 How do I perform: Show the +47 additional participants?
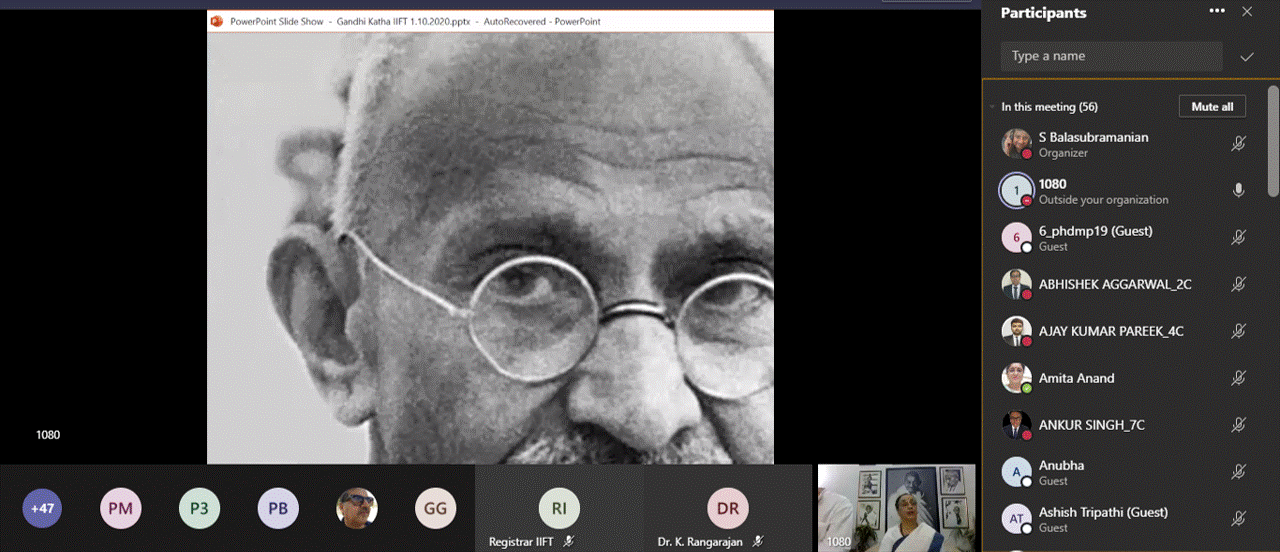pos(42,508)
